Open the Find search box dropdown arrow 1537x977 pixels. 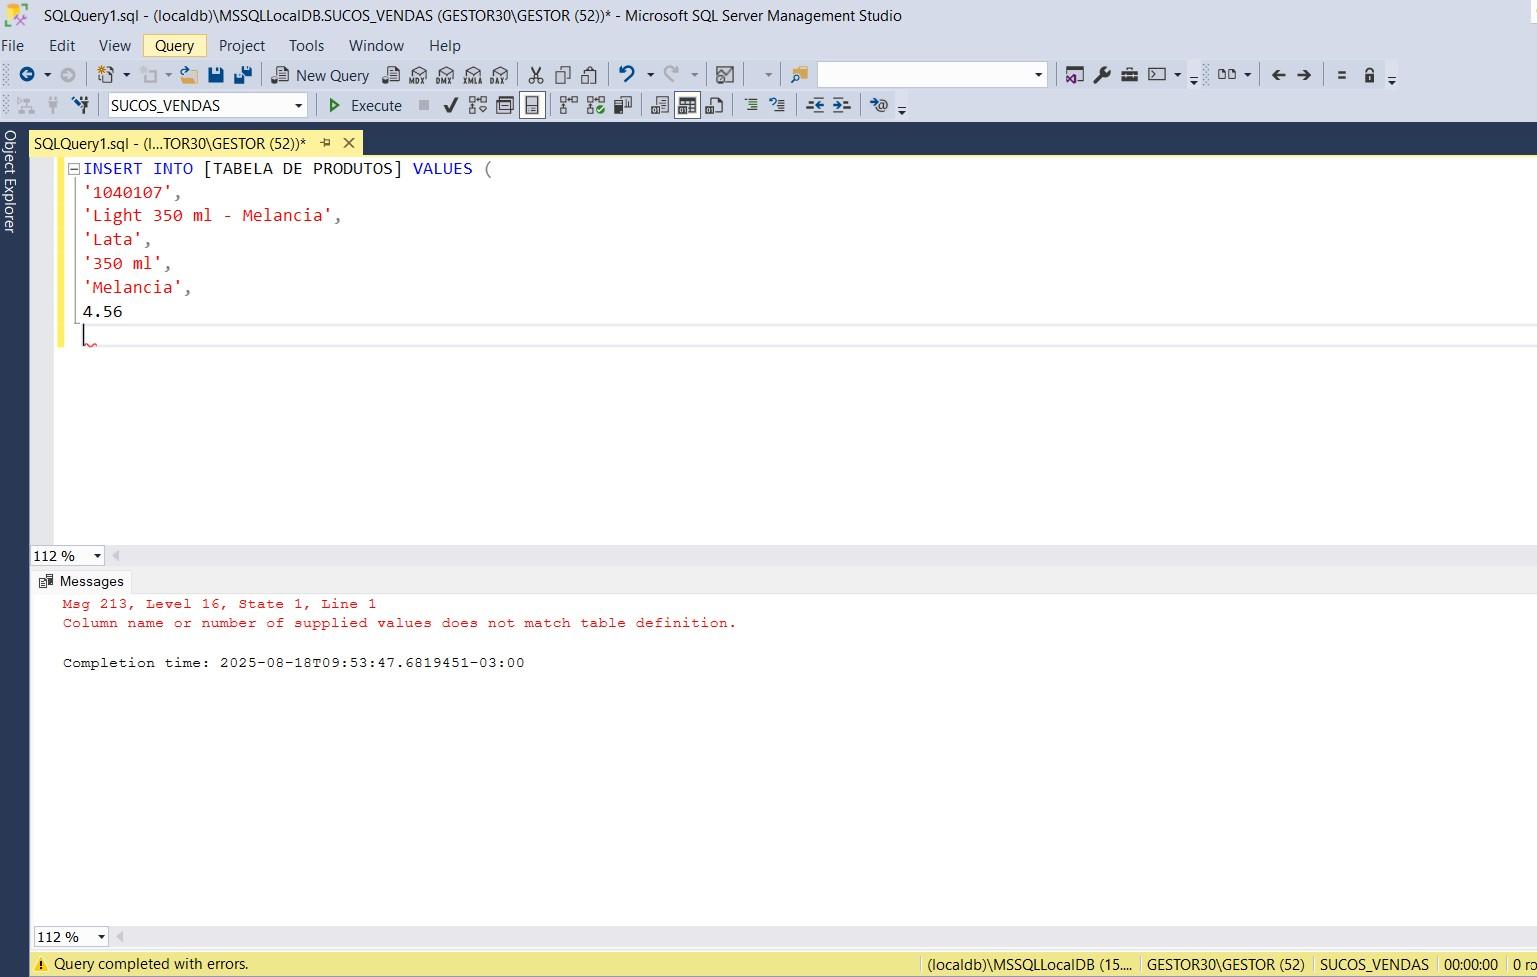1038,75
